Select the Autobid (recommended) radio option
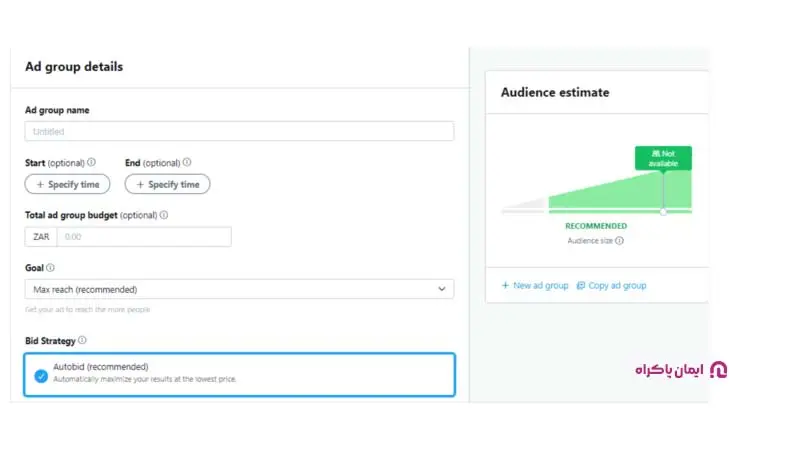This screenshot has width=800, height=450. (x=41, y=375)
